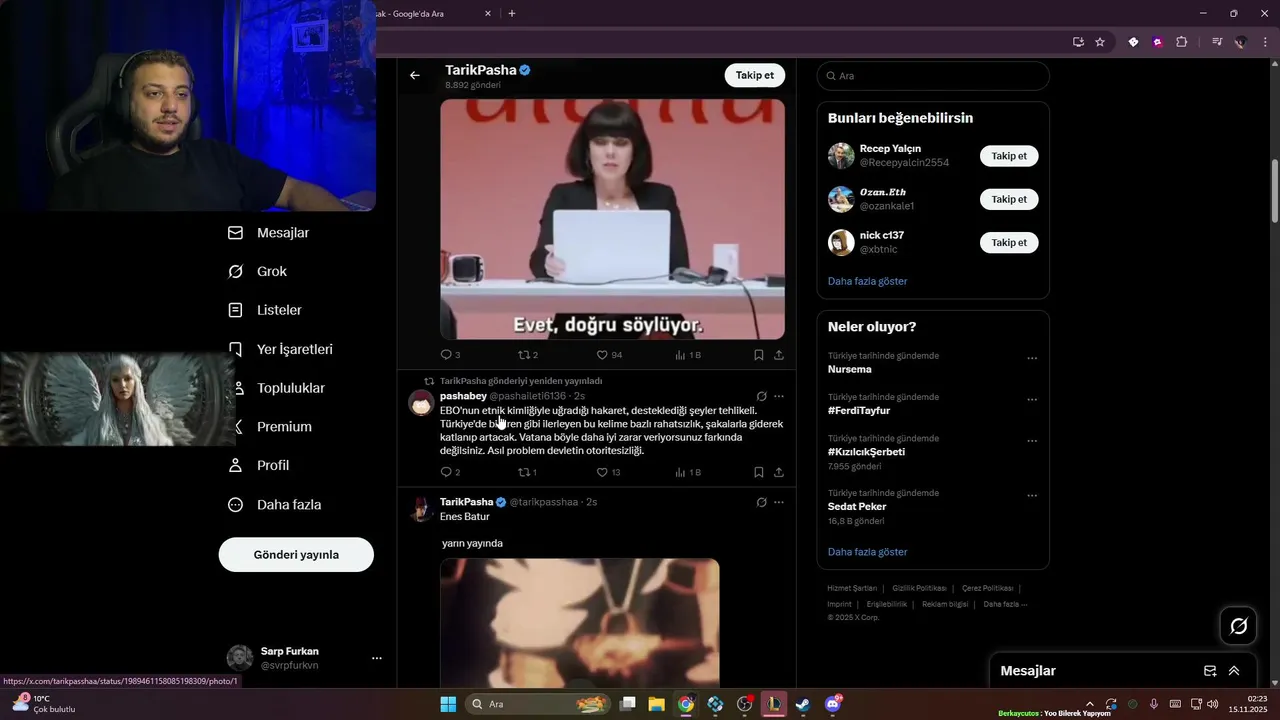Ask Grok about the Enes Batur post
The image size is (1280, 720).
(x=762, y=502)
